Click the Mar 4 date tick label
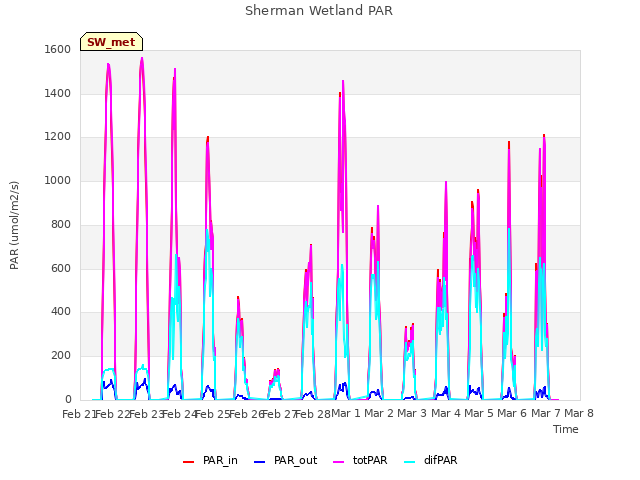640x480 pixels. tap(446, 413)
